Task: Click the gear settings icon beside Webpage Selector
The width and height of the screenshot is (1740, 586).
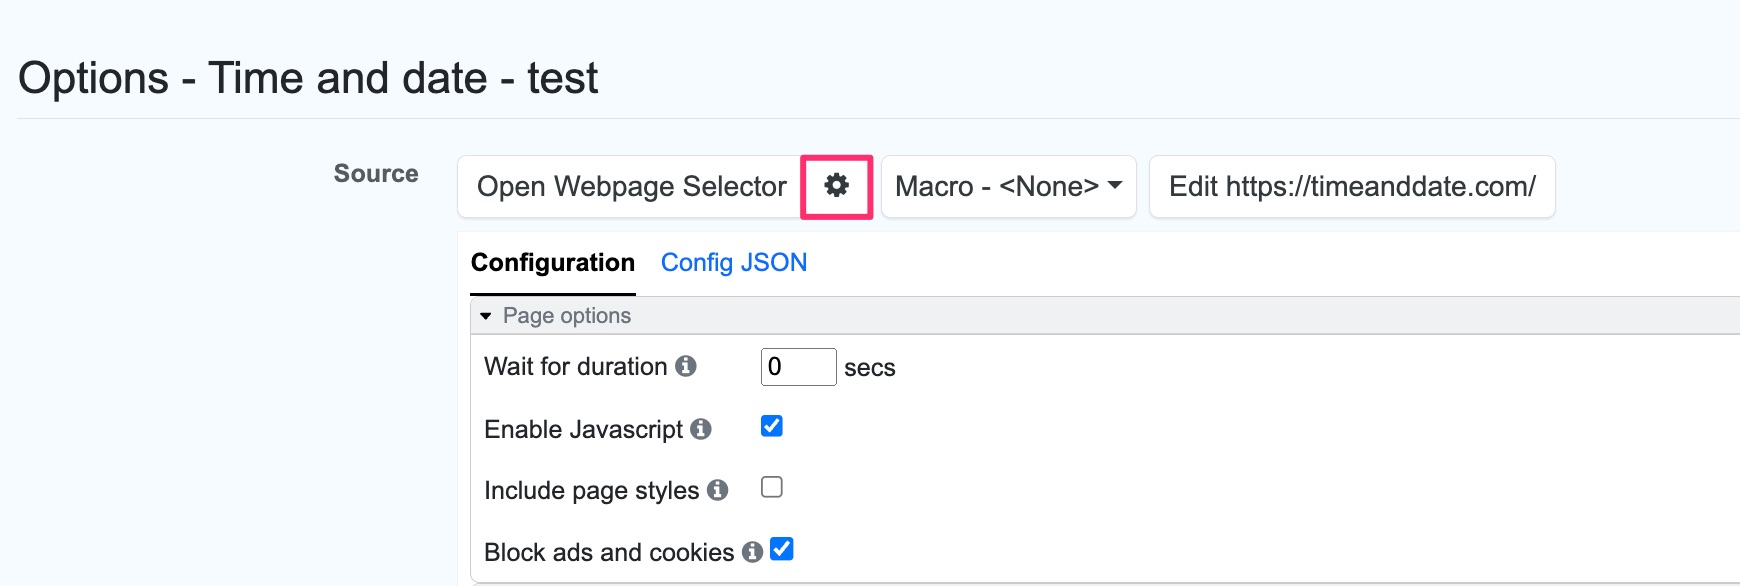Action: pos(836,186)
